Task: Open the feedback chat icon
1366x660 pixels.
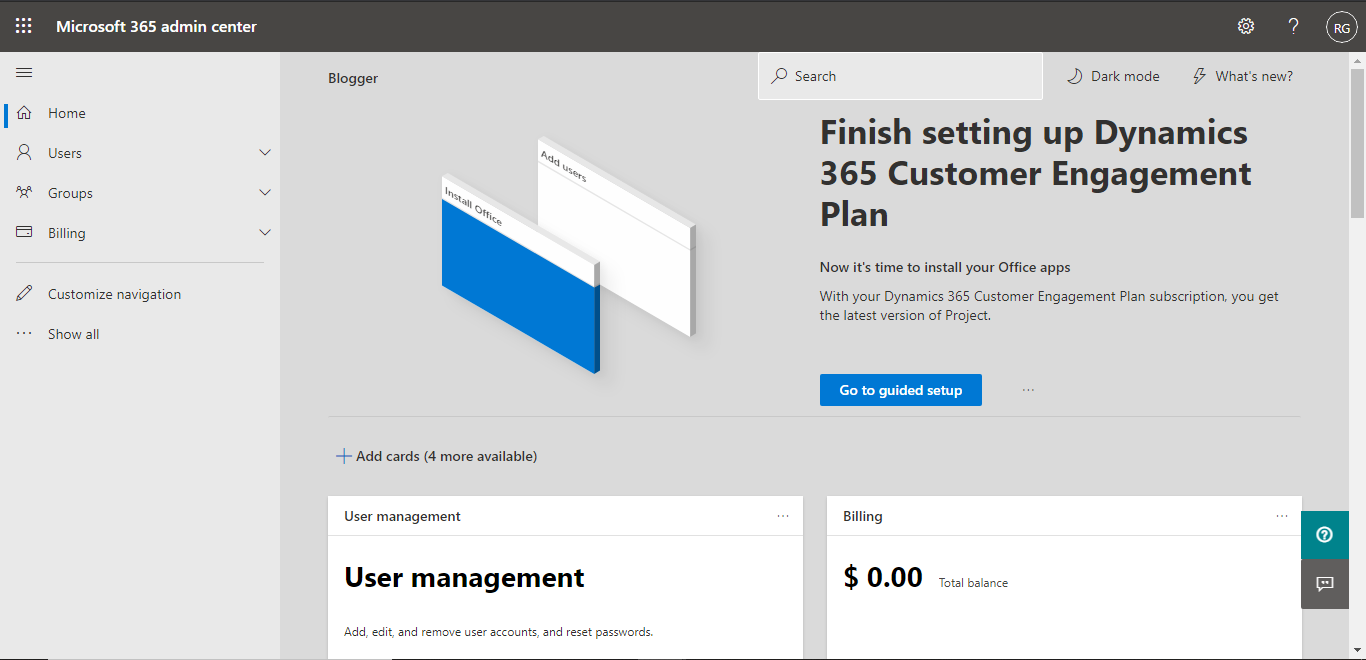Action: click(x=1325, y=584)
